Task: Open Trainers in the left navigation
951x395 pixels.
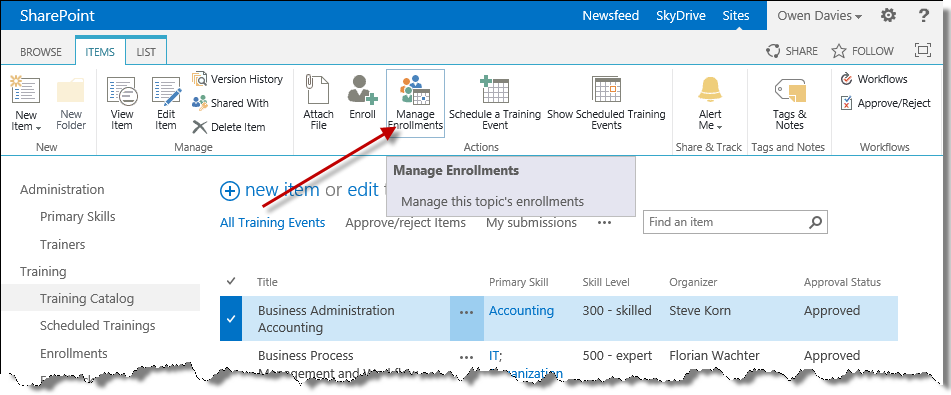Action: click(62, 245)
